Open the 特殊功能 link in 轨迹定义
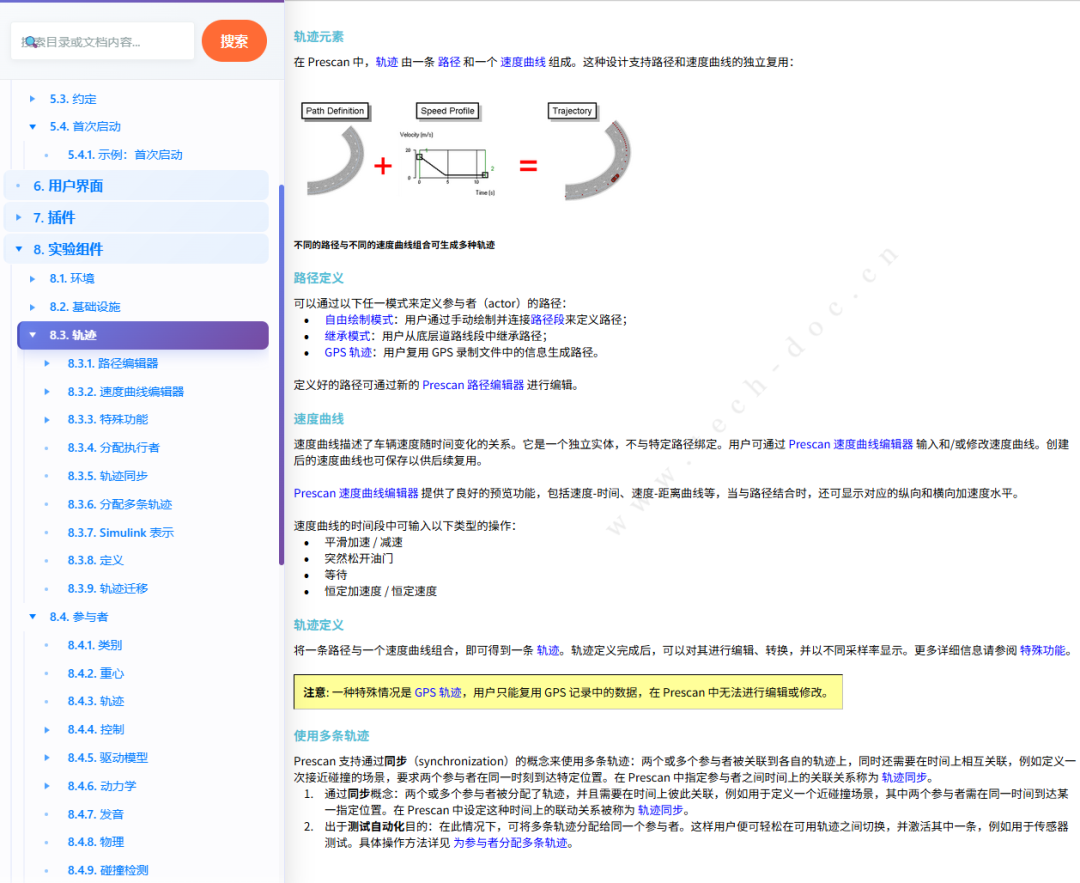This screenshot has width=1080, height=883. click(1043, 650)
